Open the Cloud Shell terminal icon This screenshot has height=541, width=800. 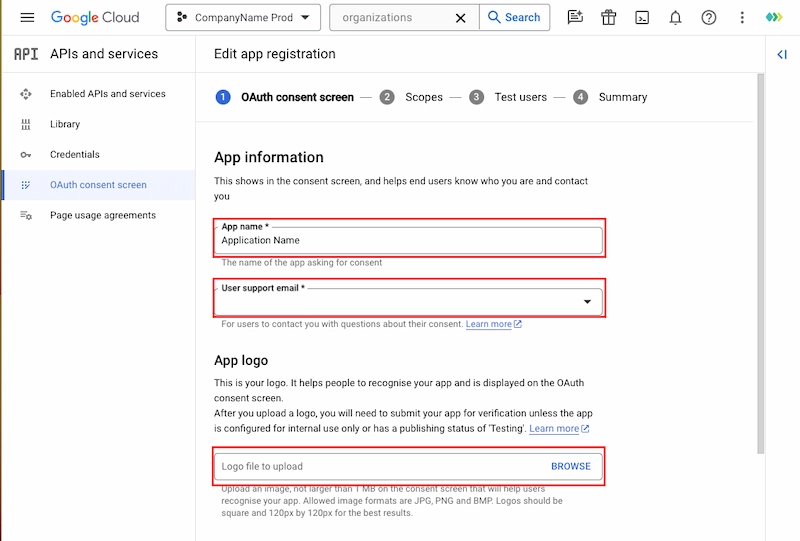pyautogui.click(x=642, y=18)
